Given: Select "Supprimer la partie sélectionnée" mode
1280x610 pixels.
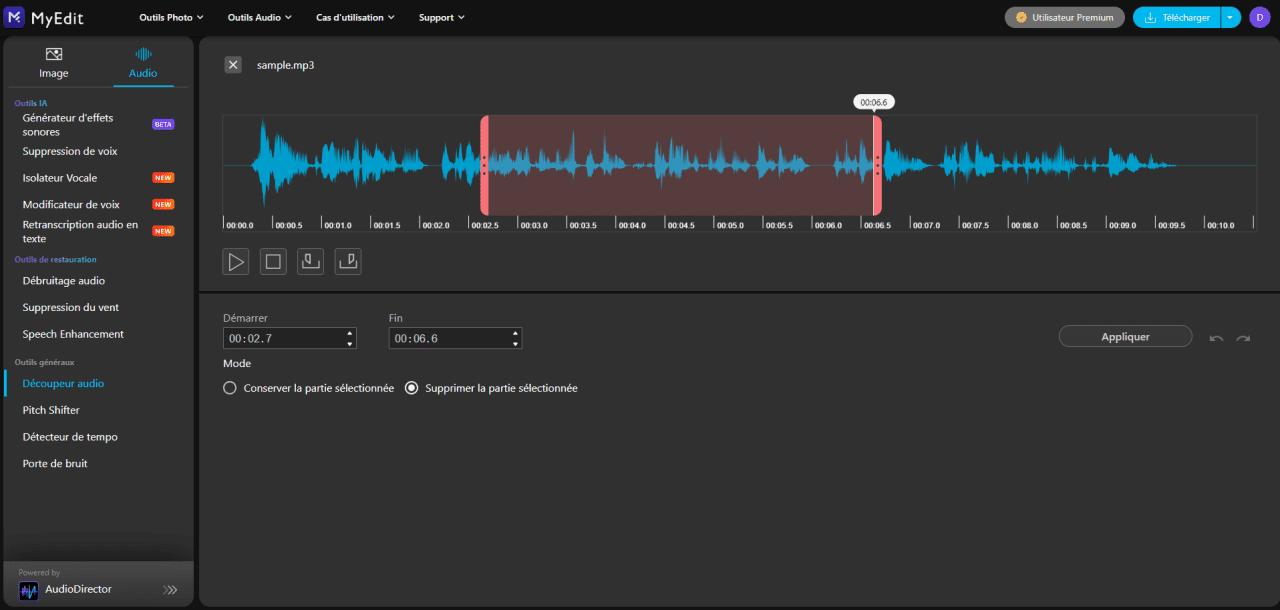Looking at the screenshot, I should [411, 388].
